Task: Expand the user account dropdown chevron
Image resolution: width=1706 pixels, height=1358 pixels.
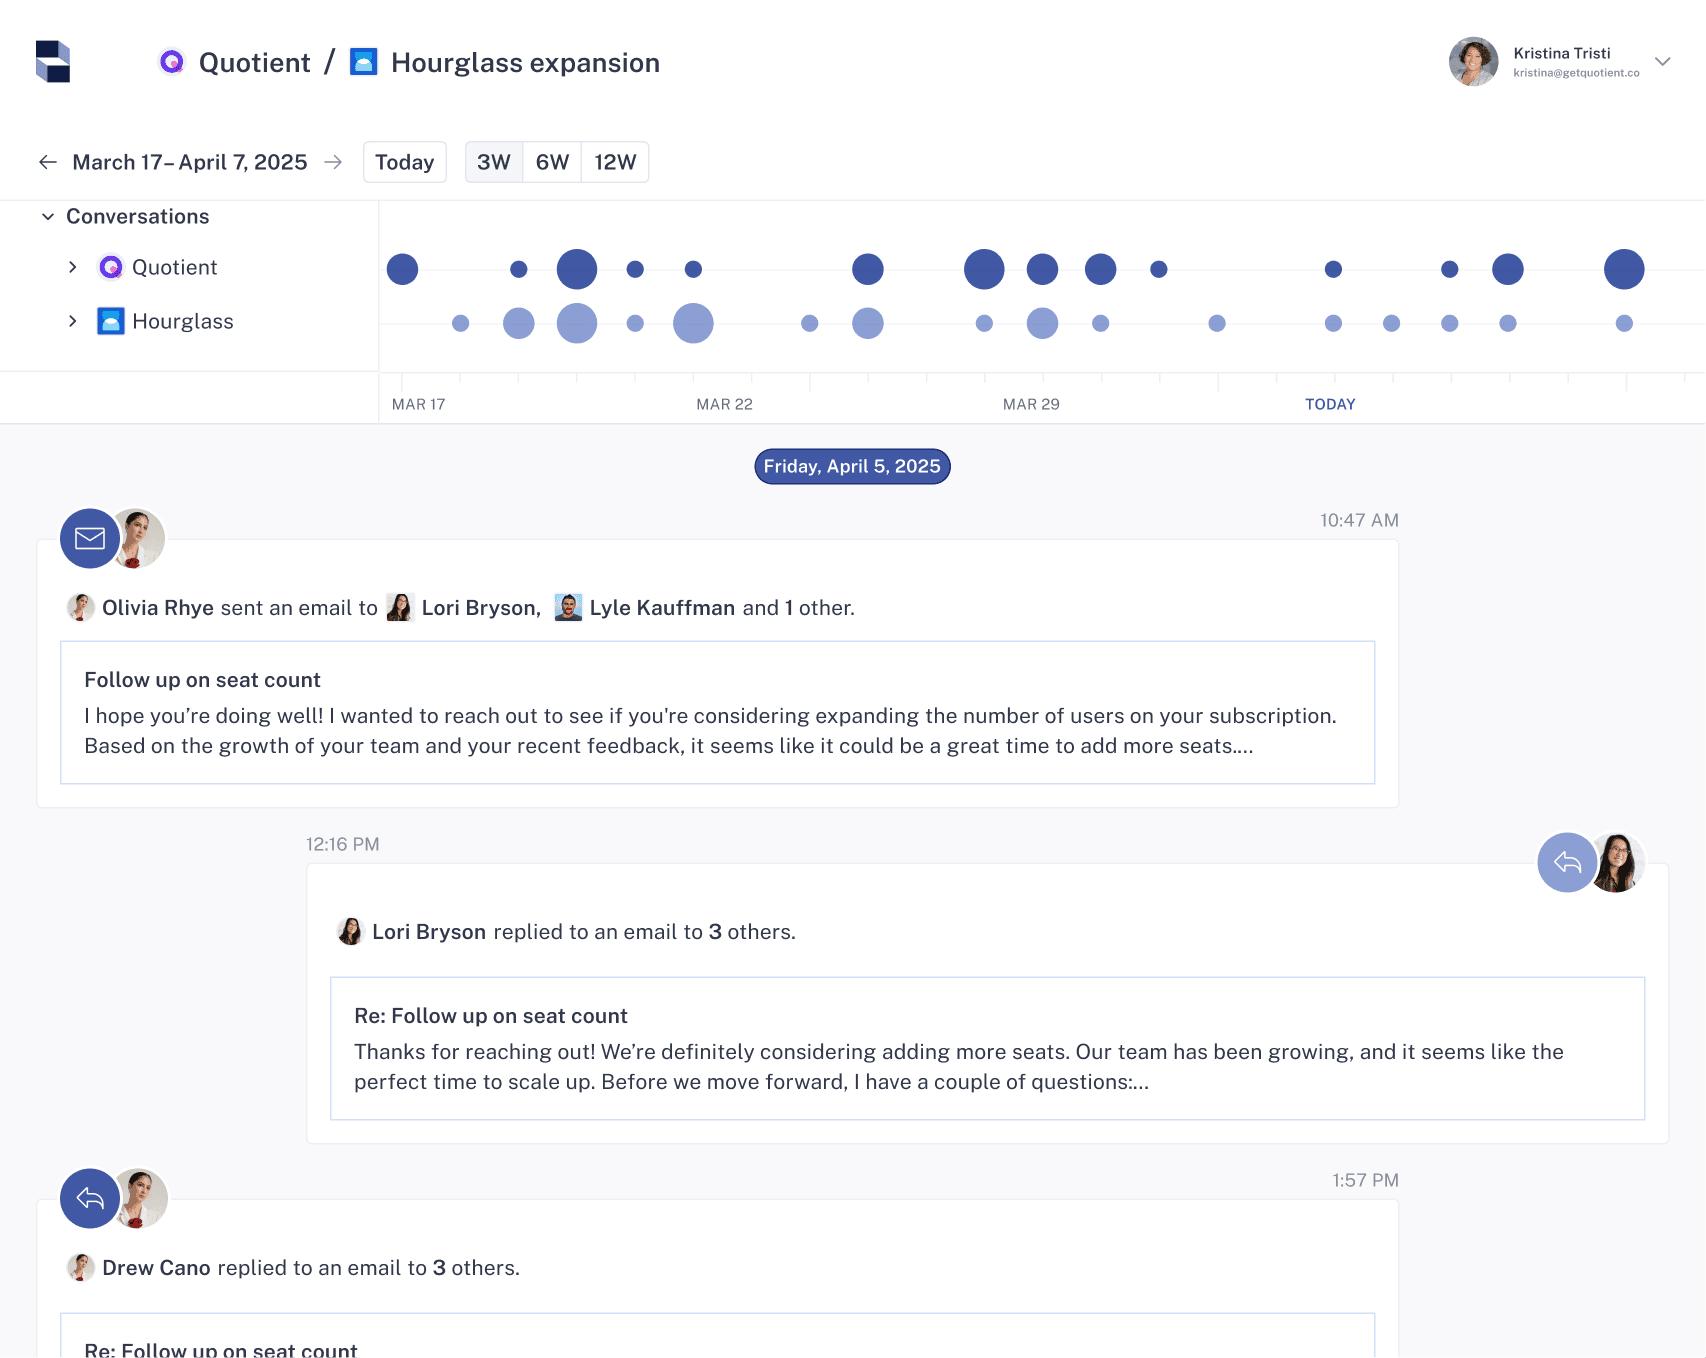Action: (1663, 62)
